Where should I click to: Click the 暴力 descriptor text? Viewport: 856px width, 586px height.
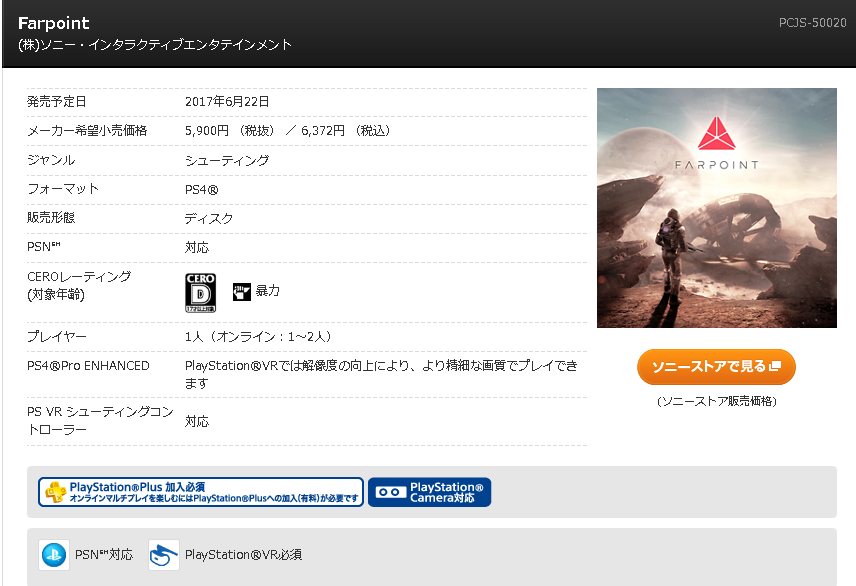click(268, 291)
